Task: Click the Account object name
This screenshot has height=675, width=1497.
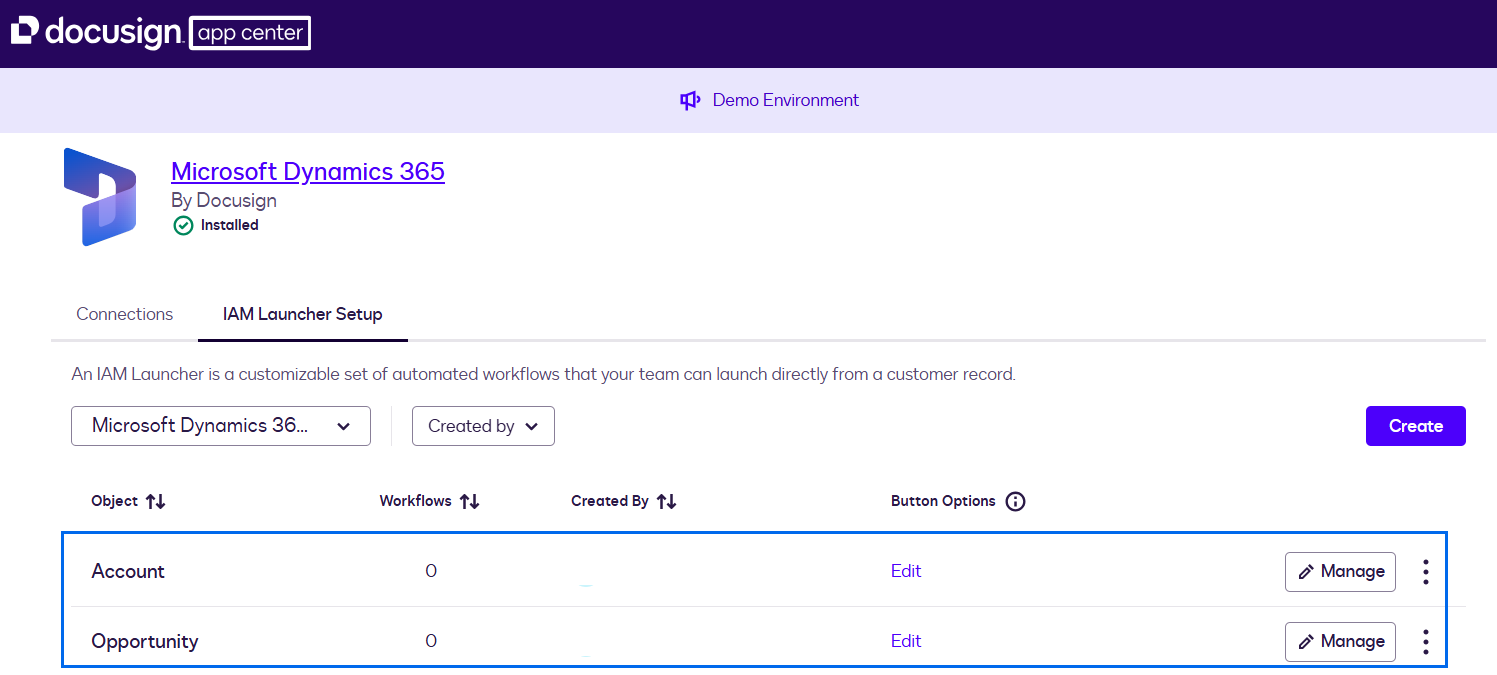Action: [128, 571]
